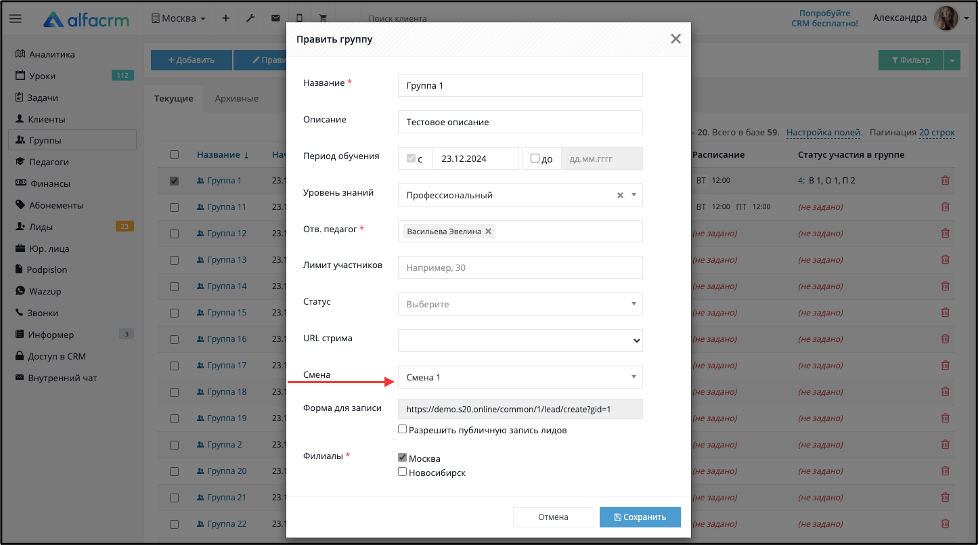
Task: Enable the 'до' end date checkbox
Action: coord(534,158)
